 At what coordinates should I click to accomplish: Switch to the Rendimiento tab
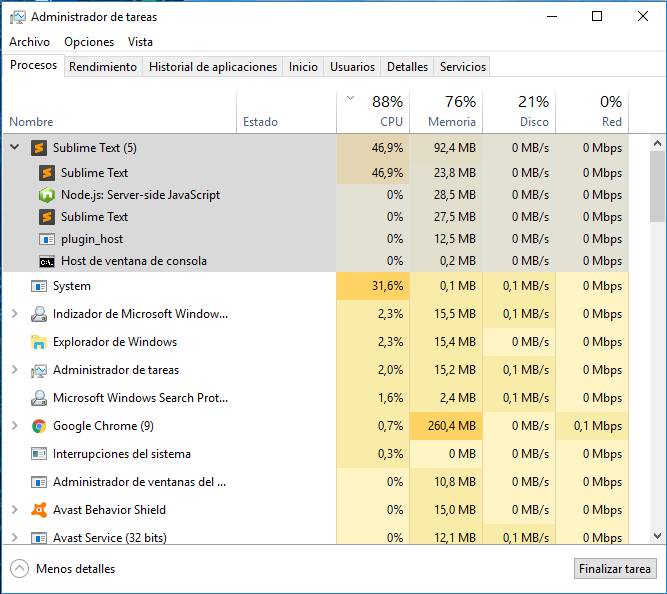click(x=103, y=67)
